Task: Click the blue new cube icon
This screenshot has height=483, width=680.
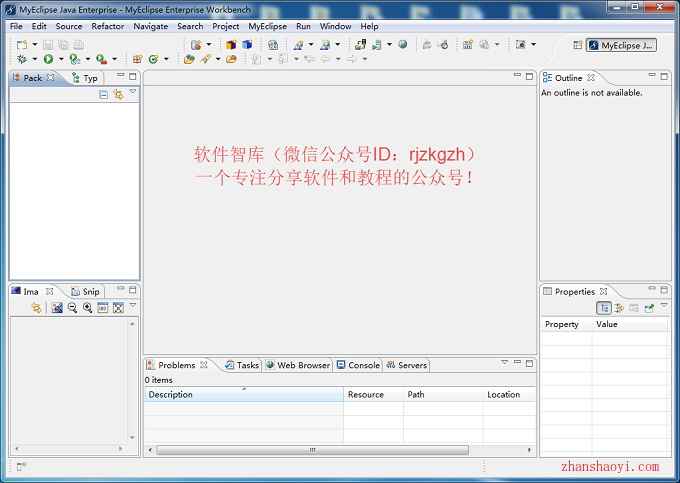Action: pos(247,45)
